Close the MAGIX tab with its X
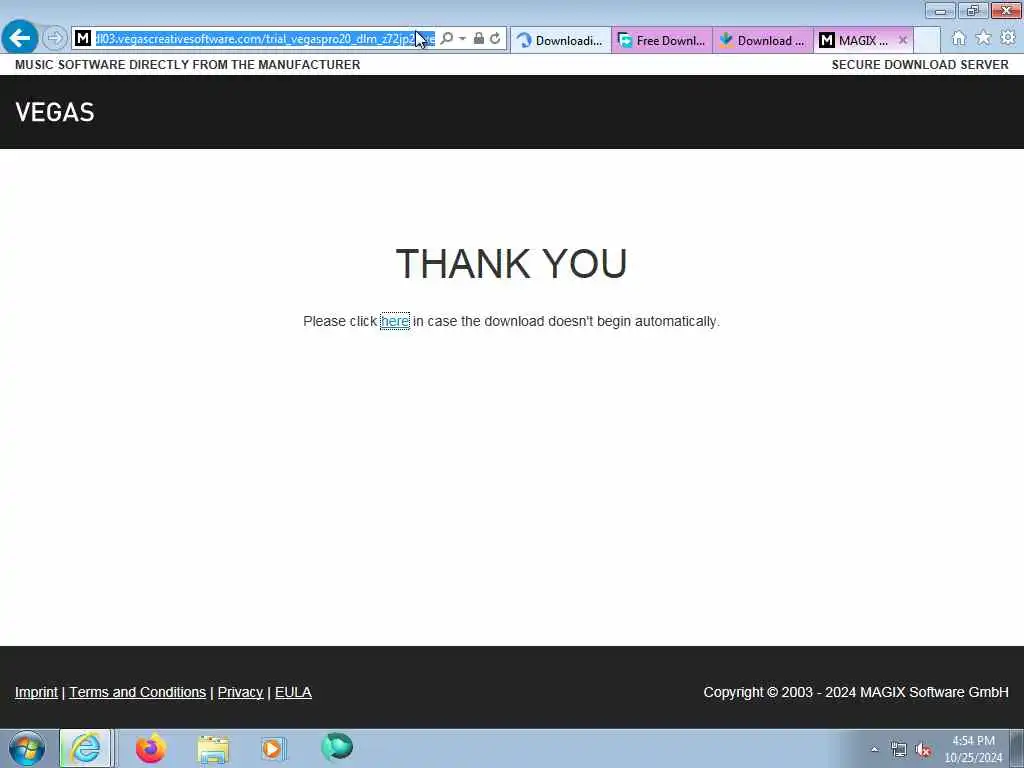 tap(903, 40)
